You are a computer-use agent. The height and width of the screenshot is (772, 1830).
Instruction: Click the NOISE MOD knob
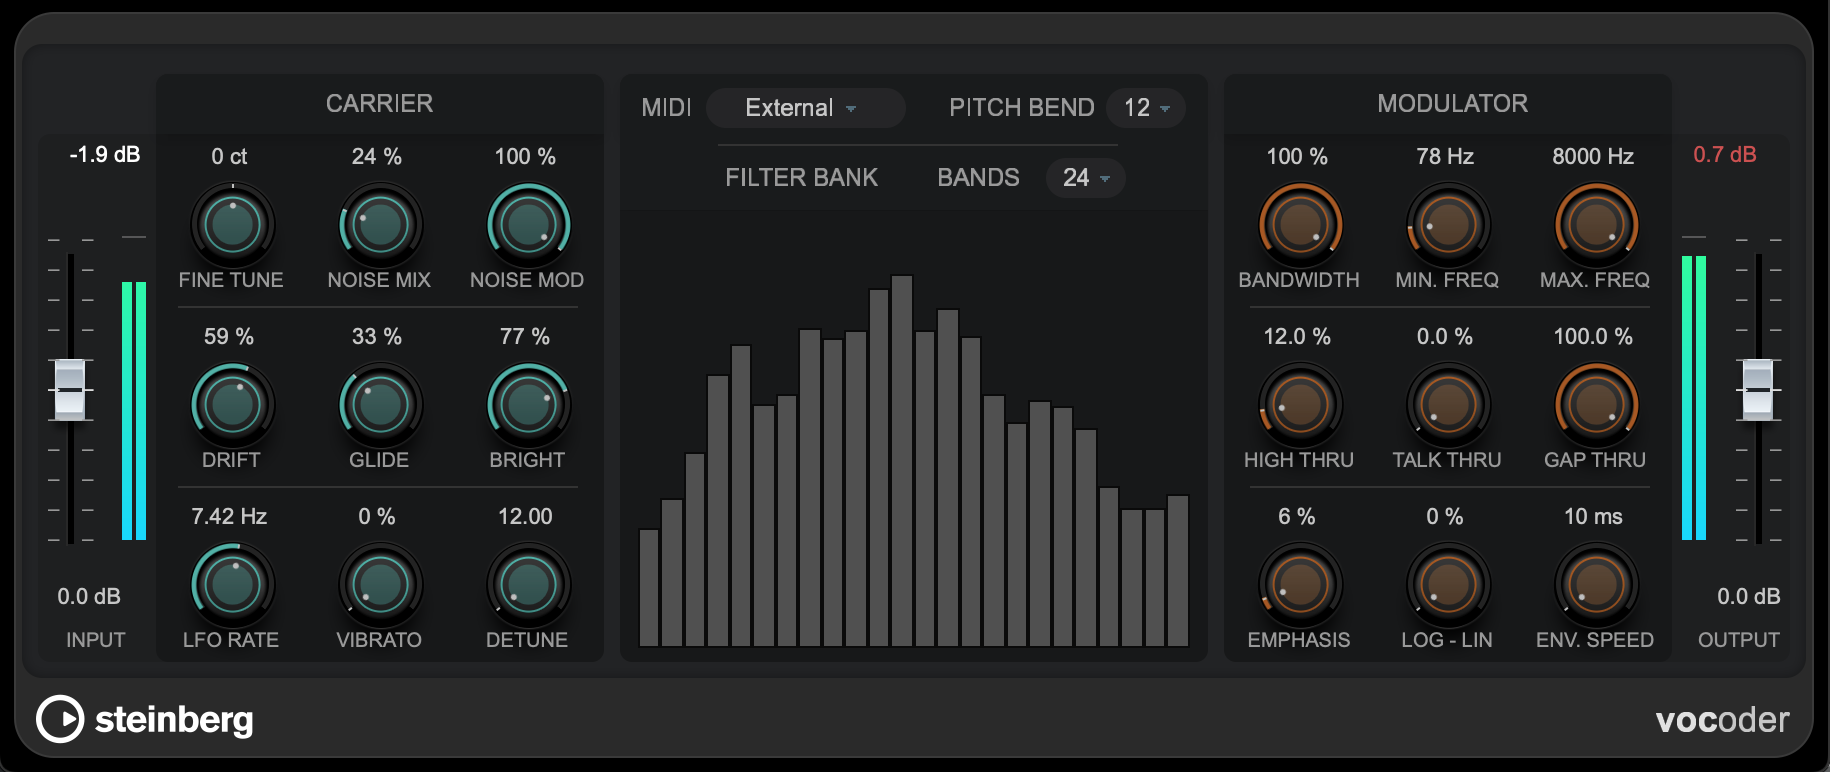coord(528,225)
